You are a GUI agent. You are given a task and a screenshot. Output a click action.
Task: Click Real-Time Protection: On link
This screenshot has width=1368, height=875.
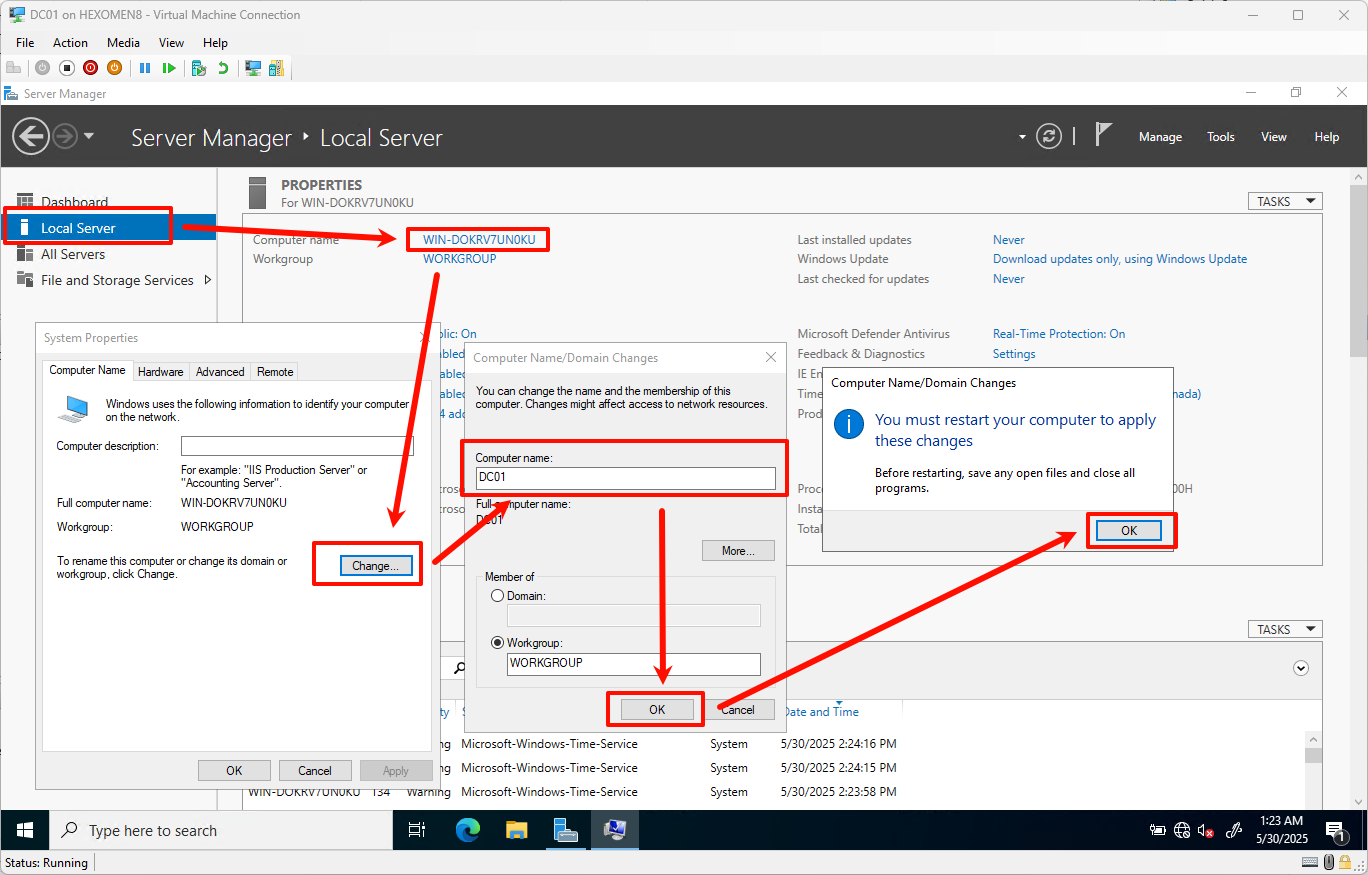click(1059, 334)
